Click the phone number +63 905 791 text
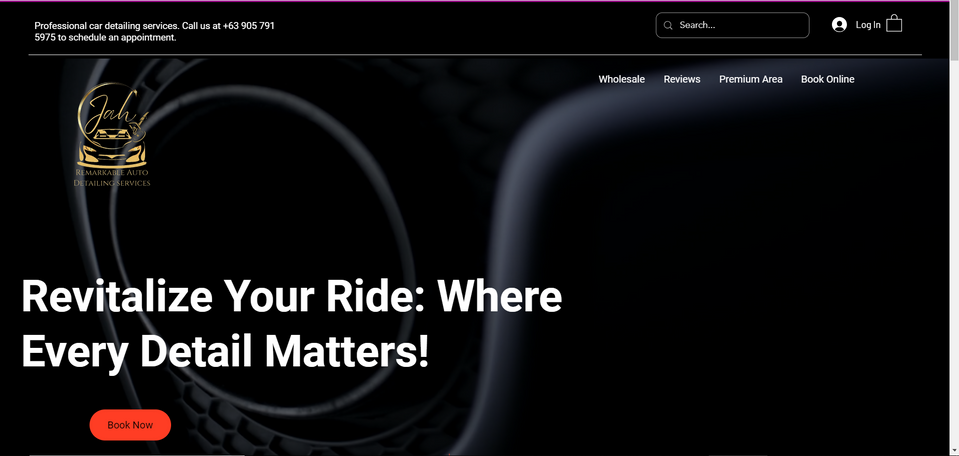 pos(249,26)
